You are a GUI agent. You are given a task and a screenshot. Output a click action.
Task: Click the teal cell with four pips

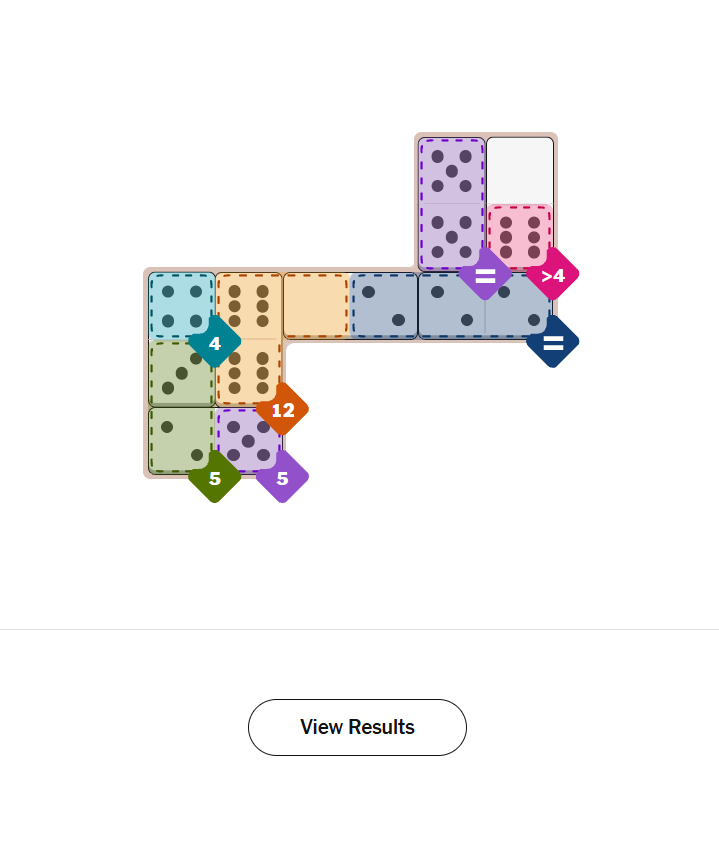tap(182, 304)
